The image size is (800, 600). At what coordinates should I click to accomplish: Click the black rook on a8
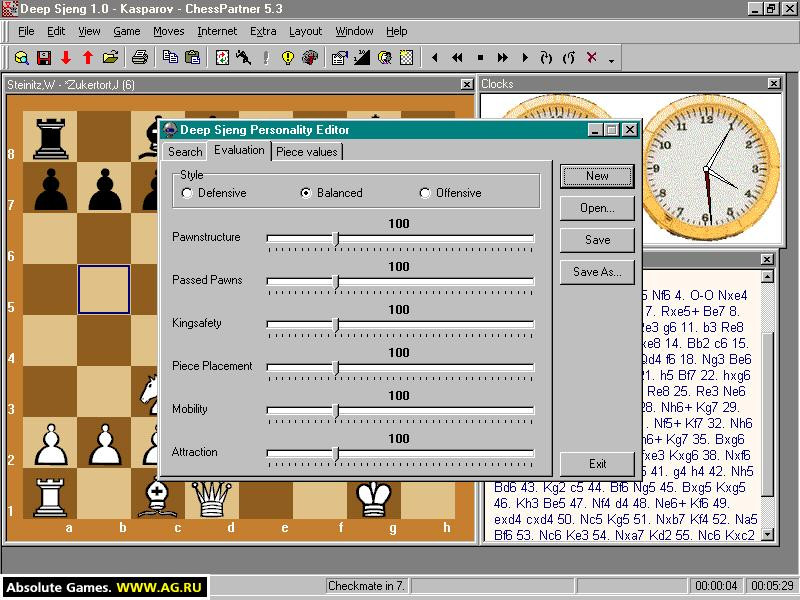(x=50, y=138)
